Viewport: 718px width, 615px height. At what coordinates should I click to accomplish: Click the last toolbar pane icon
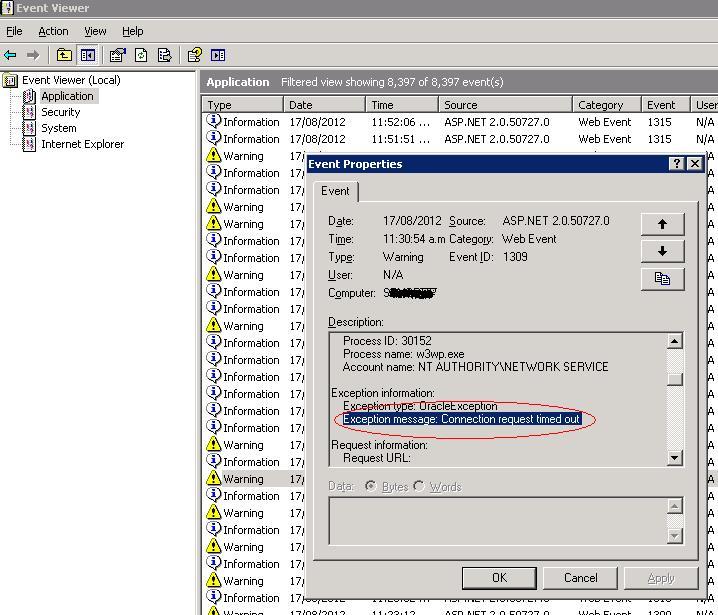click(218, 55)
